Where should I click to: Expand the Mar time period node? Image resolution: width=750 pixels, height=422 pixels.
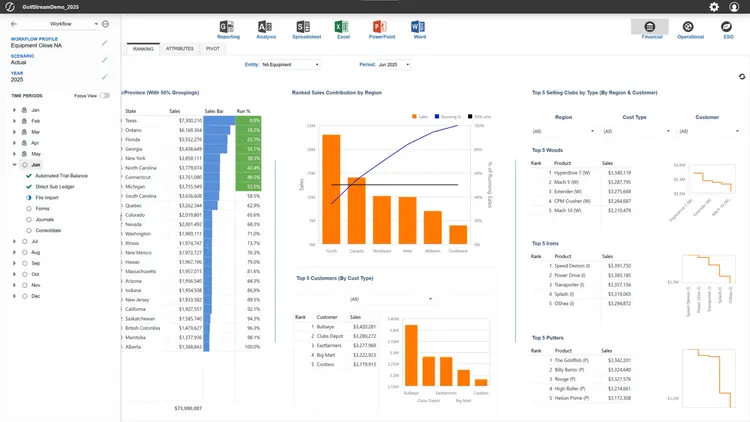click(14, 131)
